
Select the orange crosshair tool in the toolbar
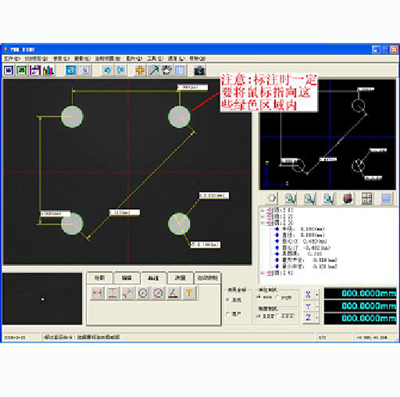pyautogui.click(x=140, y=70)
